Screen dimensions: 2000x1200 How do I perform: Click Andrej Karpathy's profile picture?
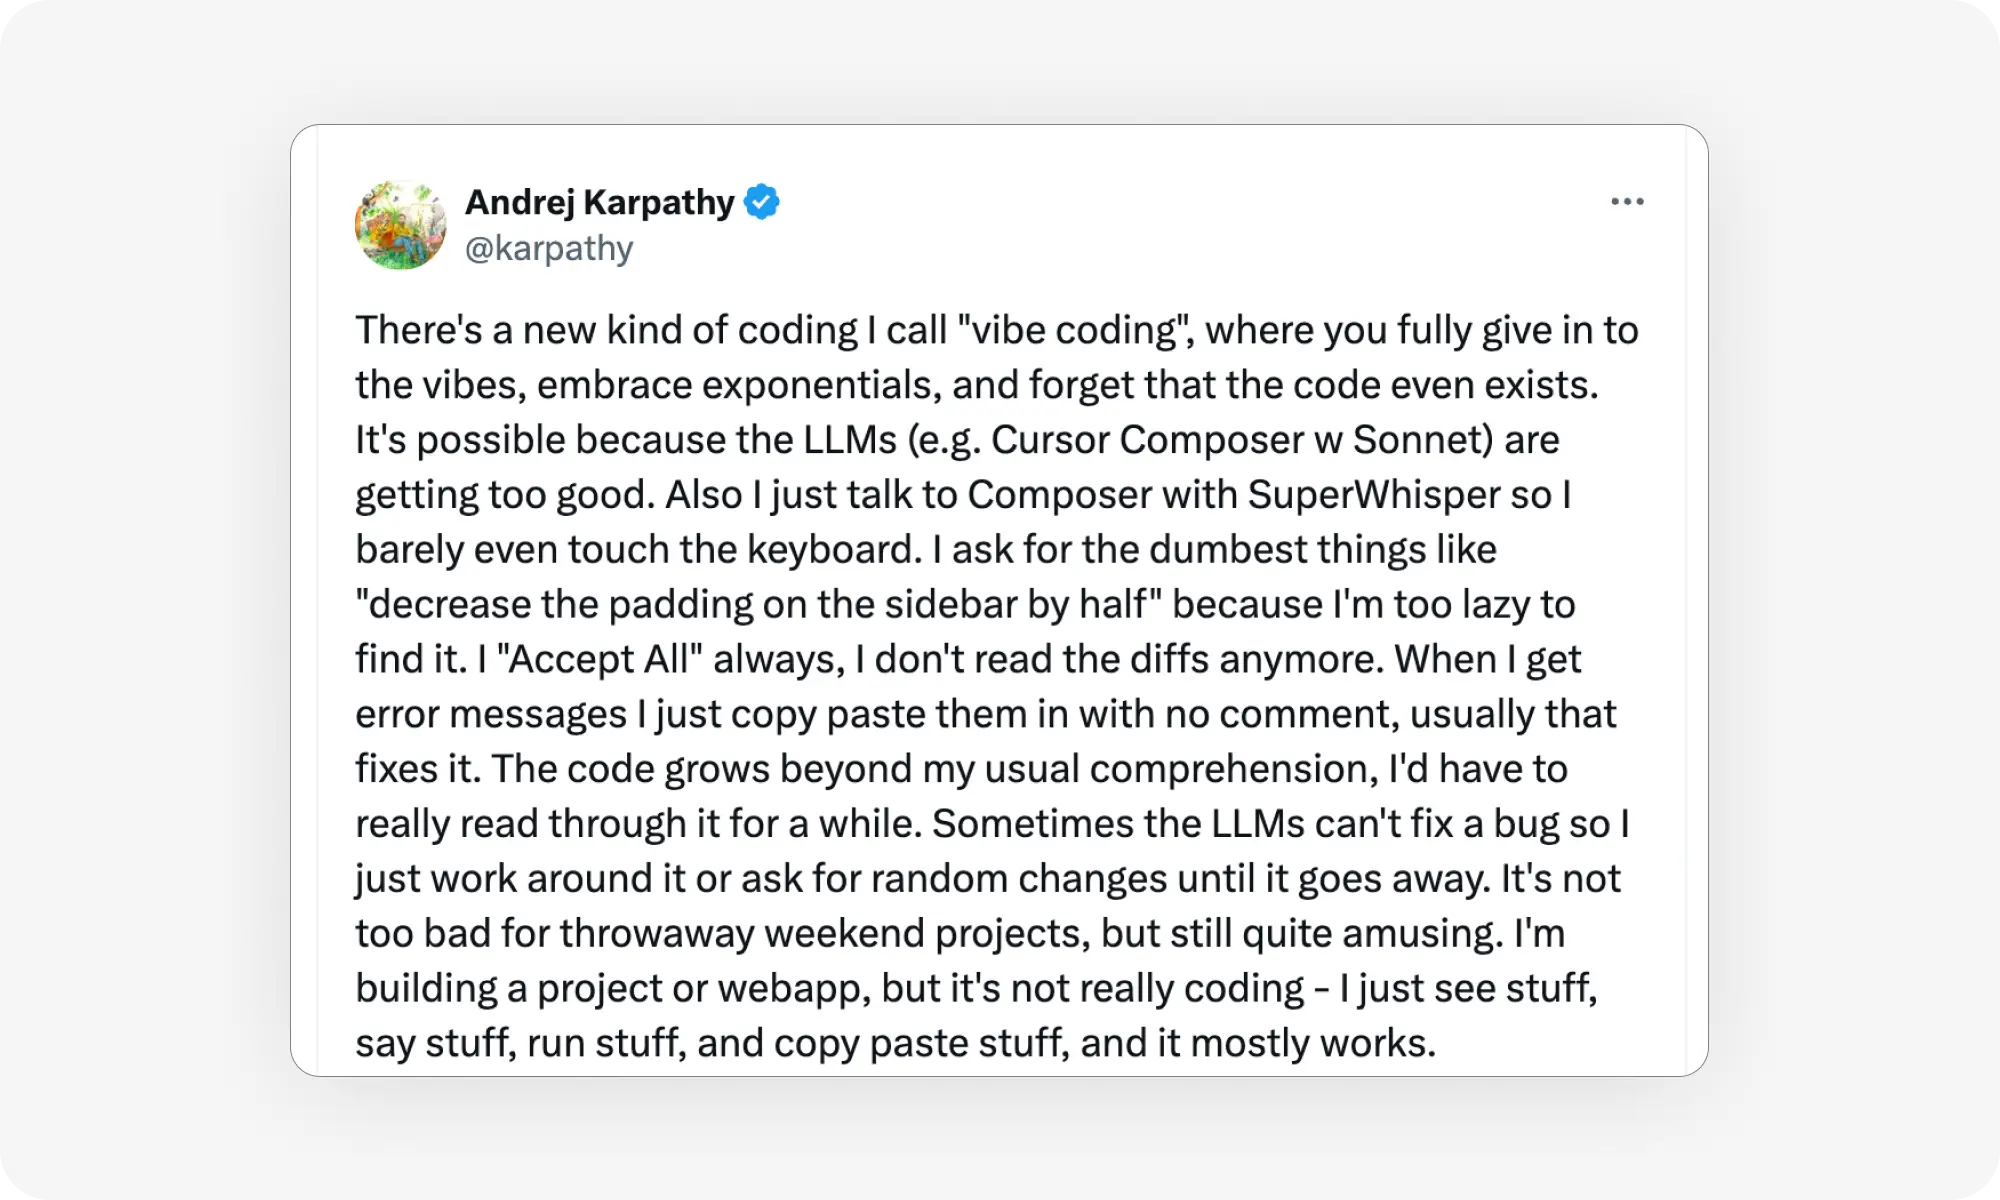click(400, 224)
